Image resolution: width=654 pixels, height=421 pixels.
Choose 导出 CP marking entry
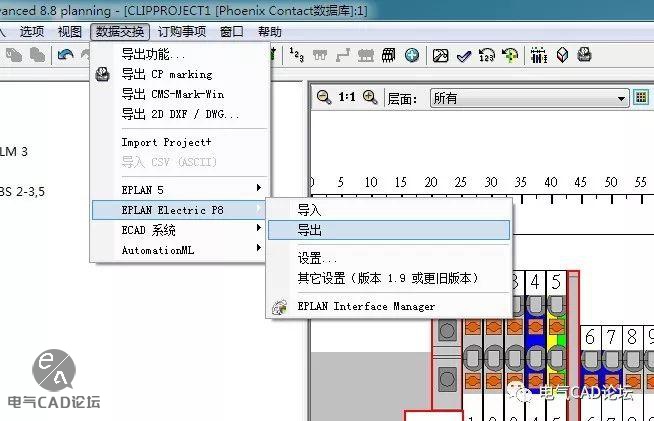click(179, 74)
